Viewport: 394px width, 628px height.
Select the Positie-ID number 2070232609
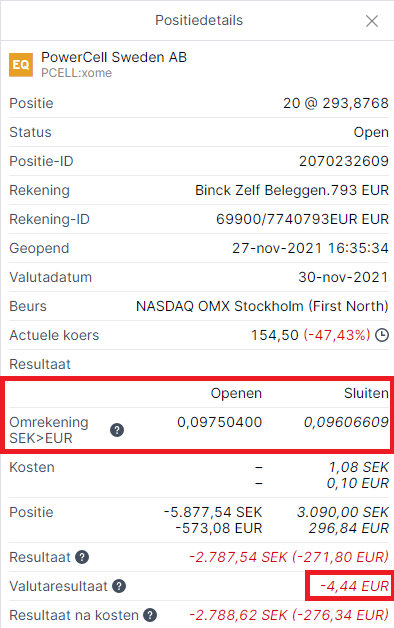click(x=344, y=161)
